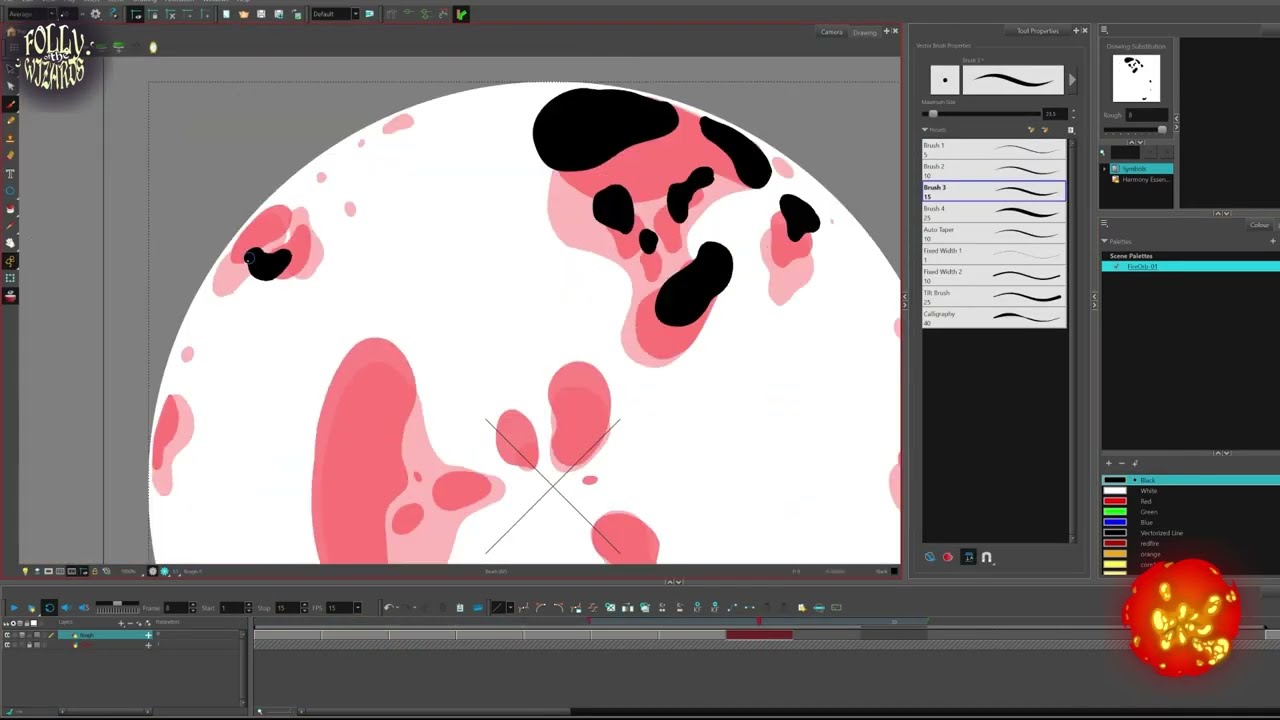Image resolution: width=1280 pixels, height=720 pixels.
Task: Select the Calligraphy preset
Action: [994, 317]
